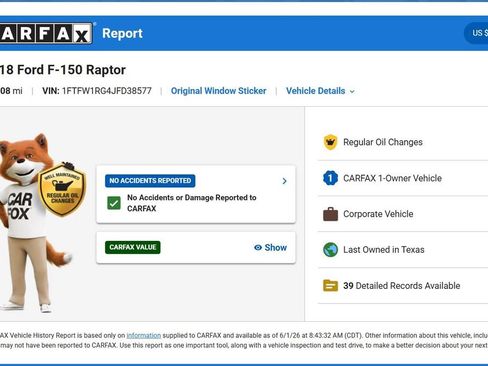Select CARFAX 1-Owner Vehicle row

pyautogui.click(x=403, y=178)
